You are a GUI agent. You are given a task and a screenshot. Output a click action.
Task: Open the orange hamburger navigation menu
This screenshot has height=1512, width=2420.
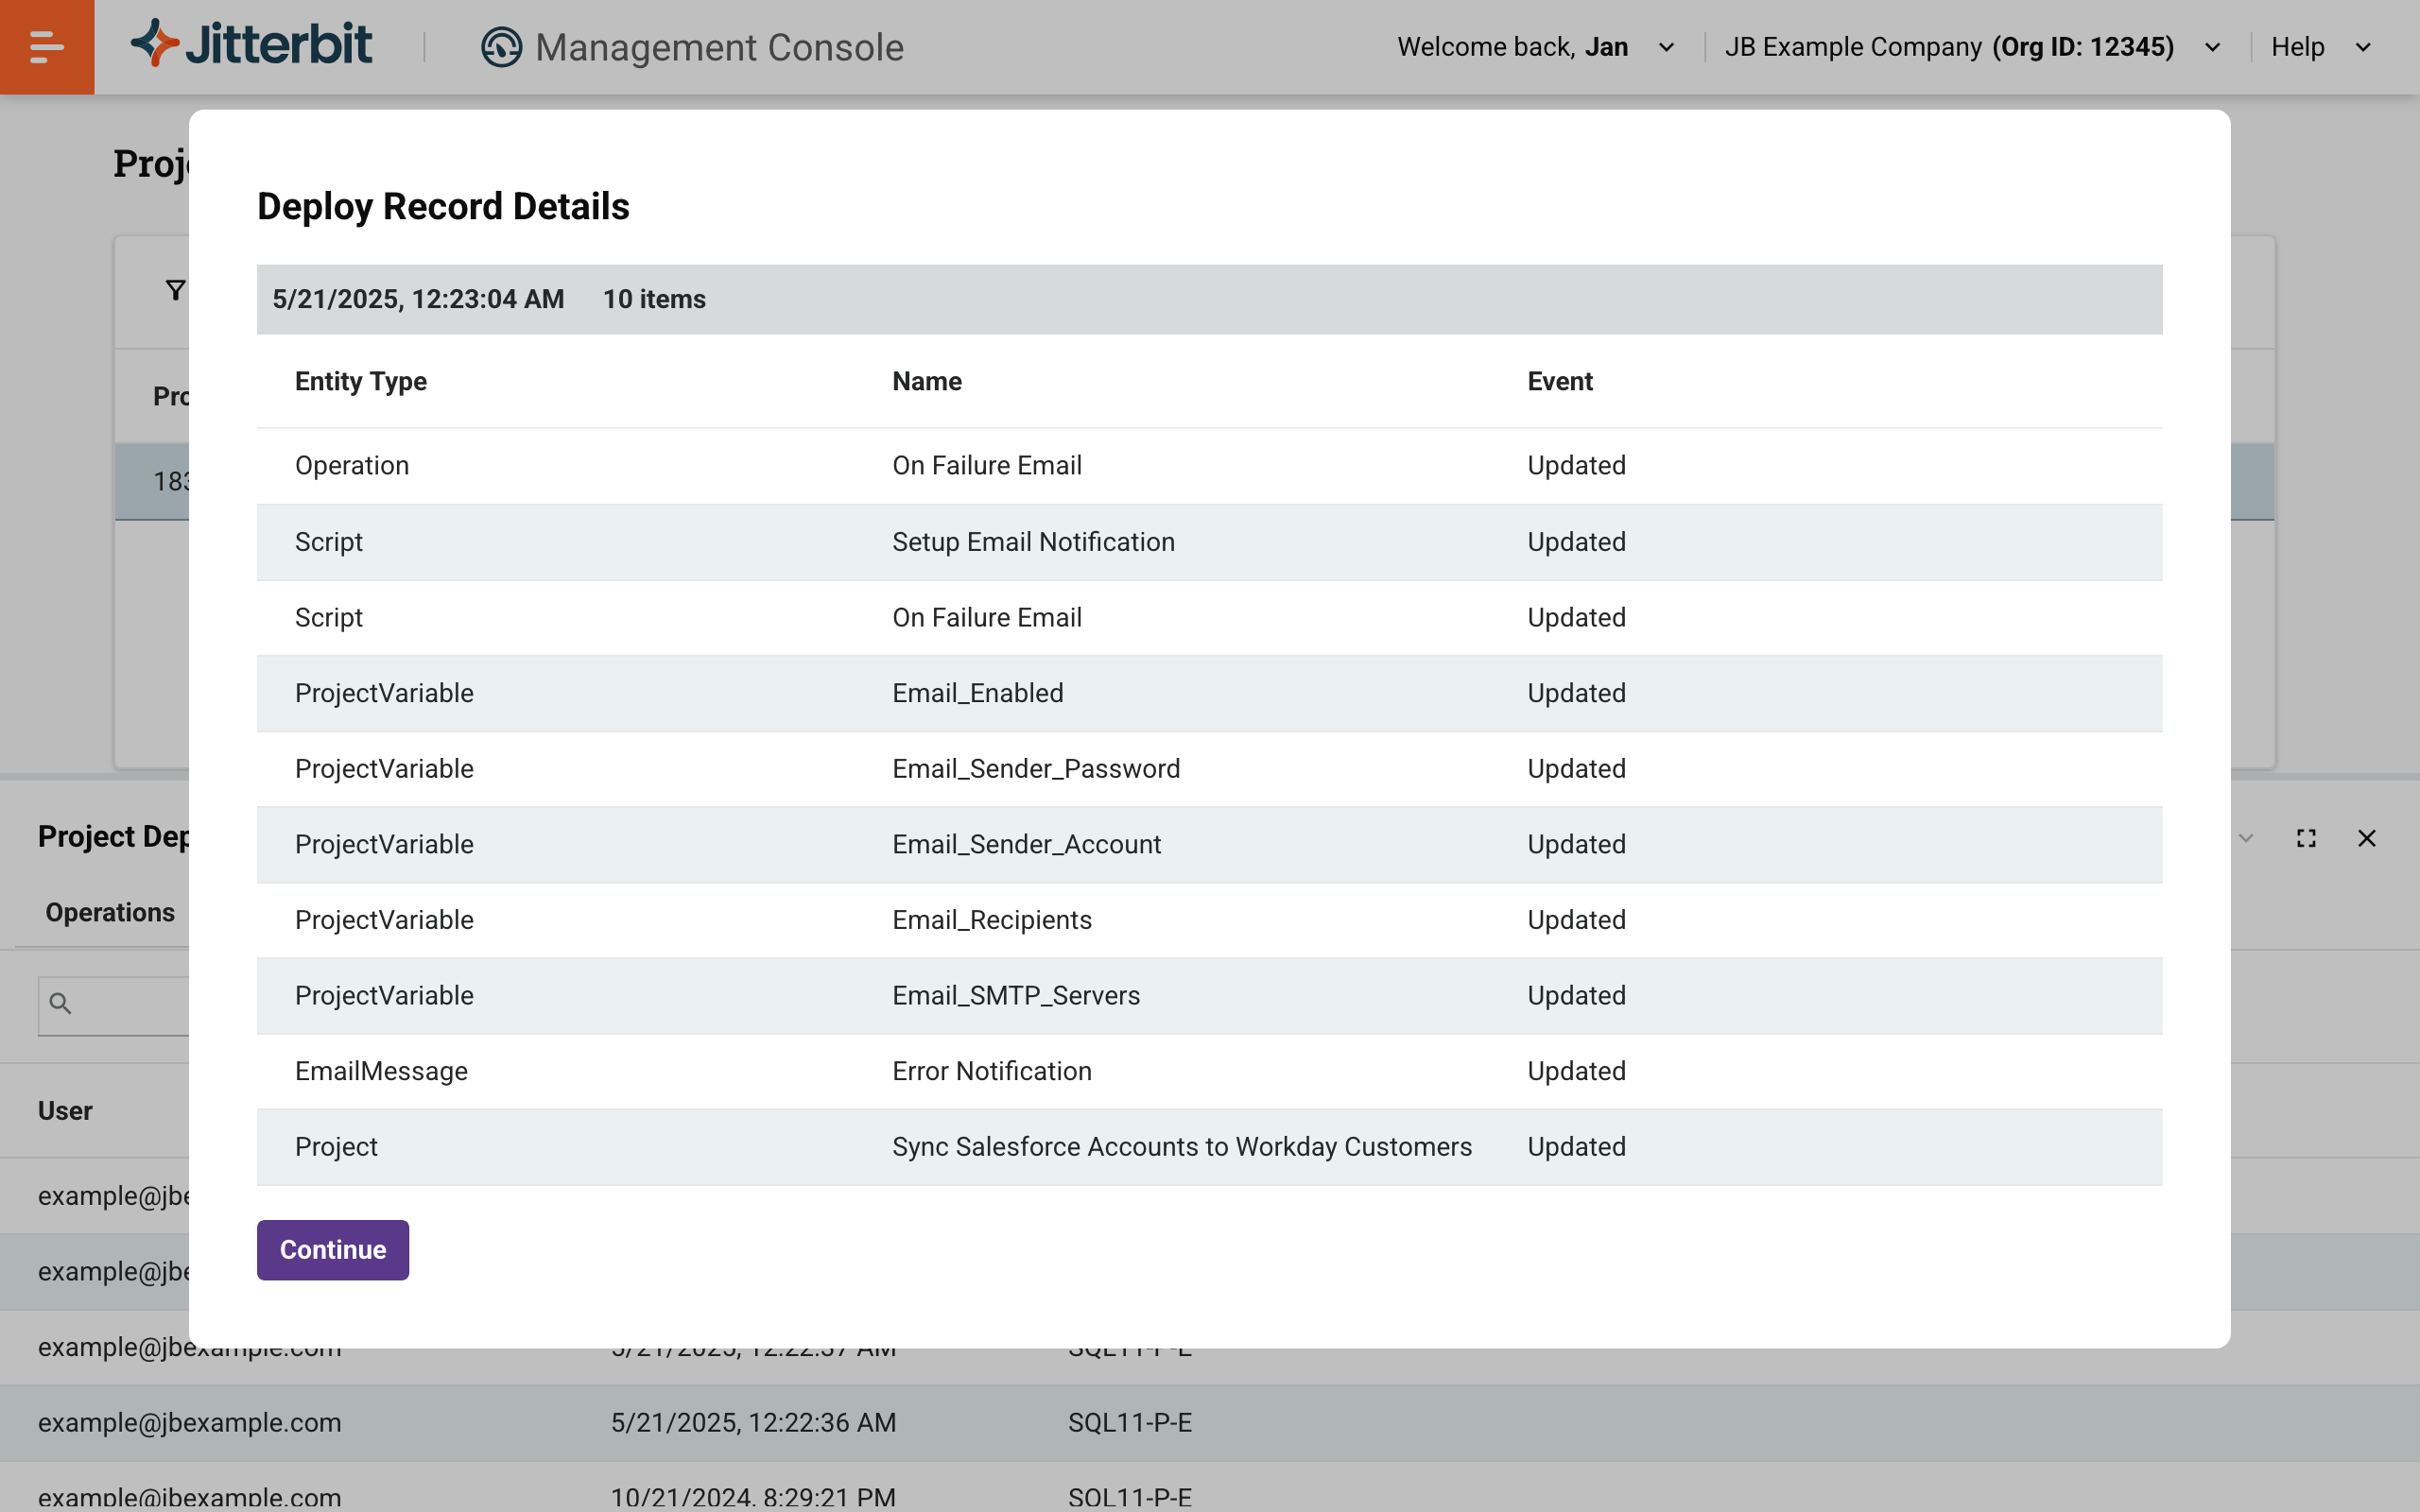(x=46, y=47)
